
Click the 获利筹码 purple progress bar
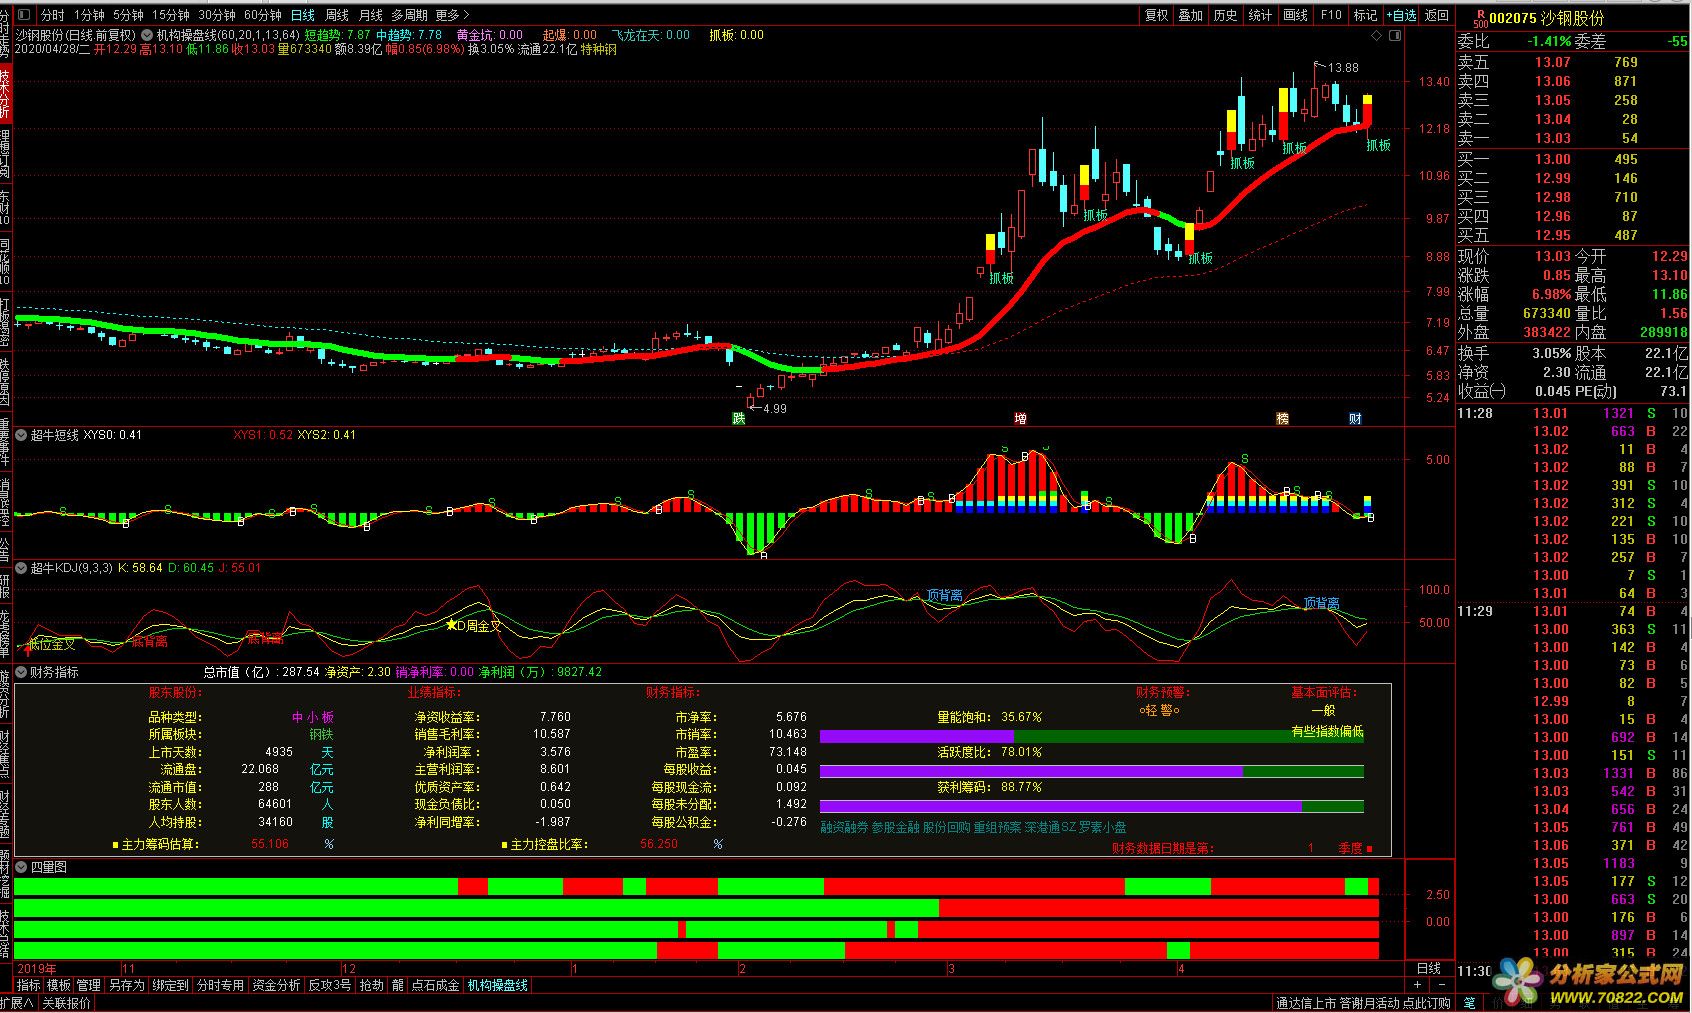[1061, 806]
